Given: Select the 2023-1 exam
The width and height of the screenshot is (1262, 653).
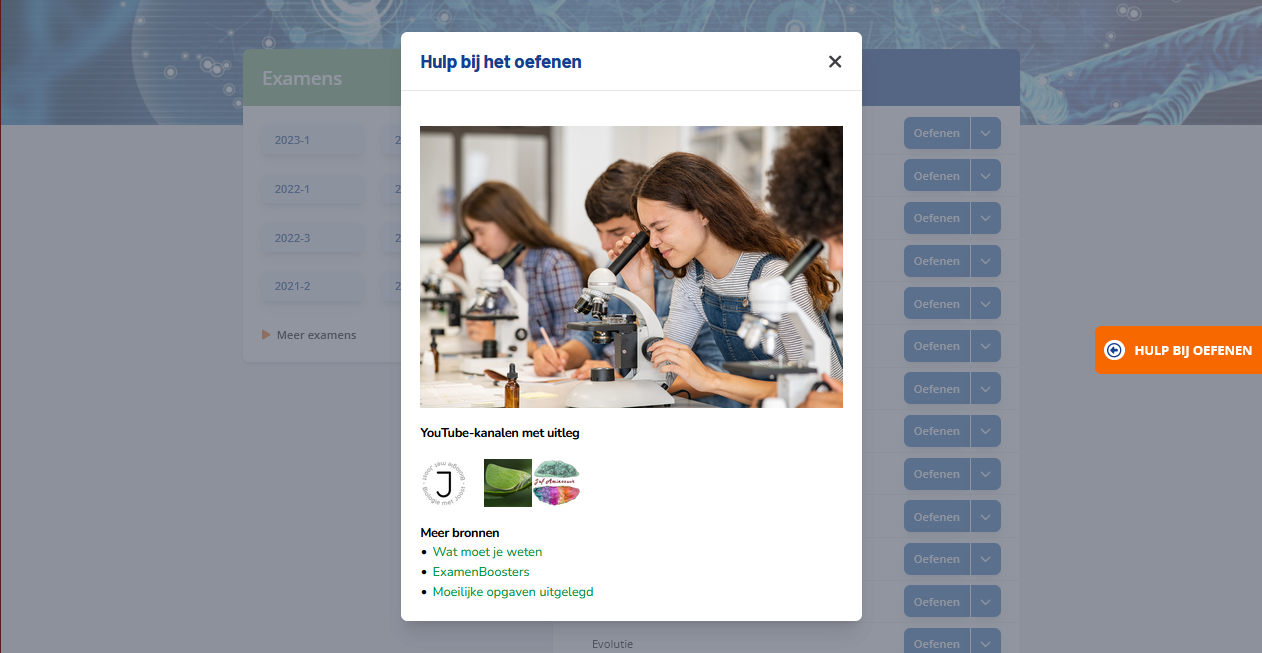Looking at the screenshot, I should [x=292, y=140].
